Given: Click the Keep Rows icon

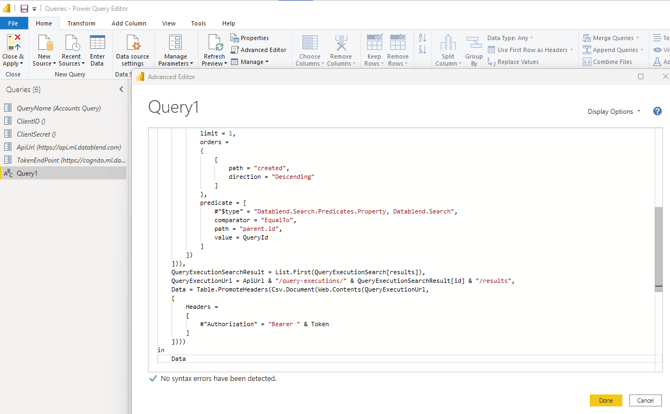Looking at the screenshot, I should [374, 43].
